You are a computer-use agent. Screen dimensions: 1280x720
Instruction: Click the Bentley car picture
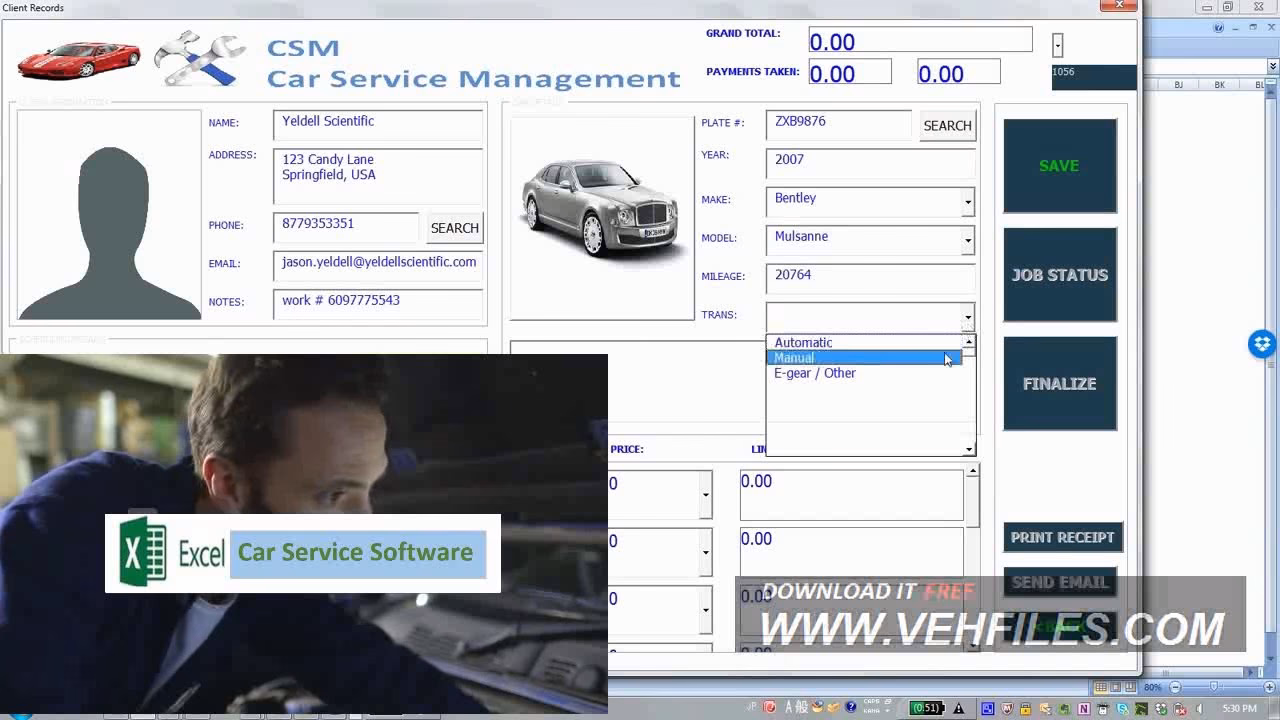click(602, 218)
